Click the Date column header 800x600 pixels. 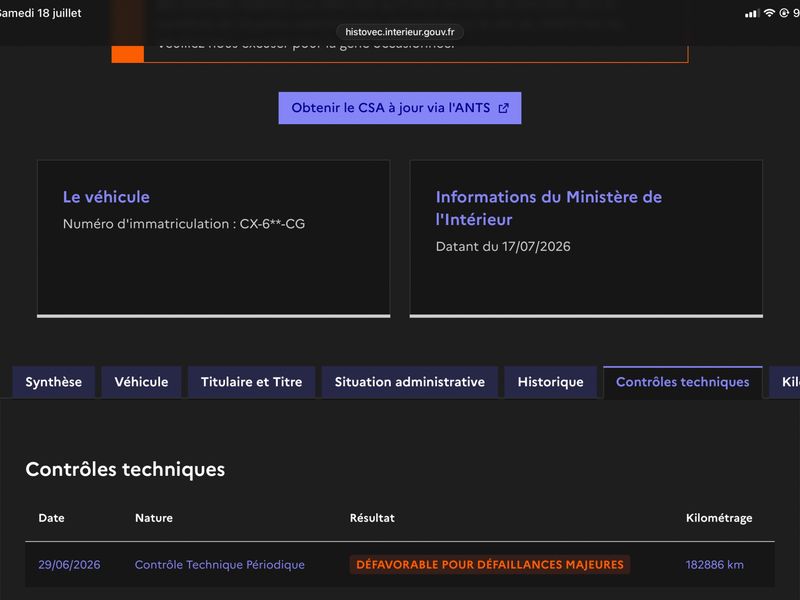[52, 518]
